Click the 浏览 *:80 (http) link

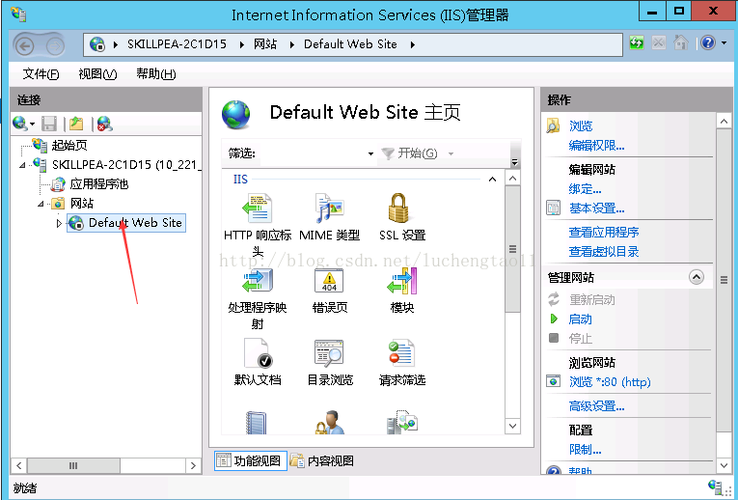coord(610,381)
